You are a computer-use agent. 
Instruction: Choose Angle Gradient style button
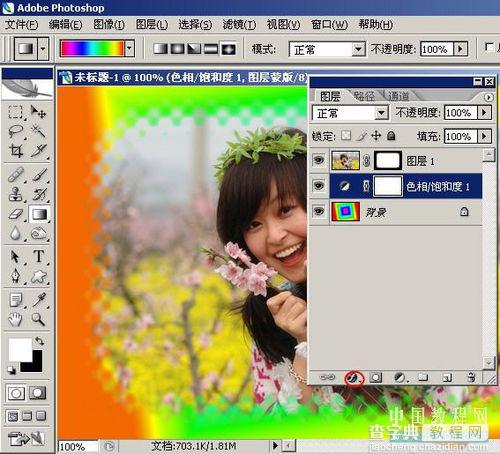194,49
